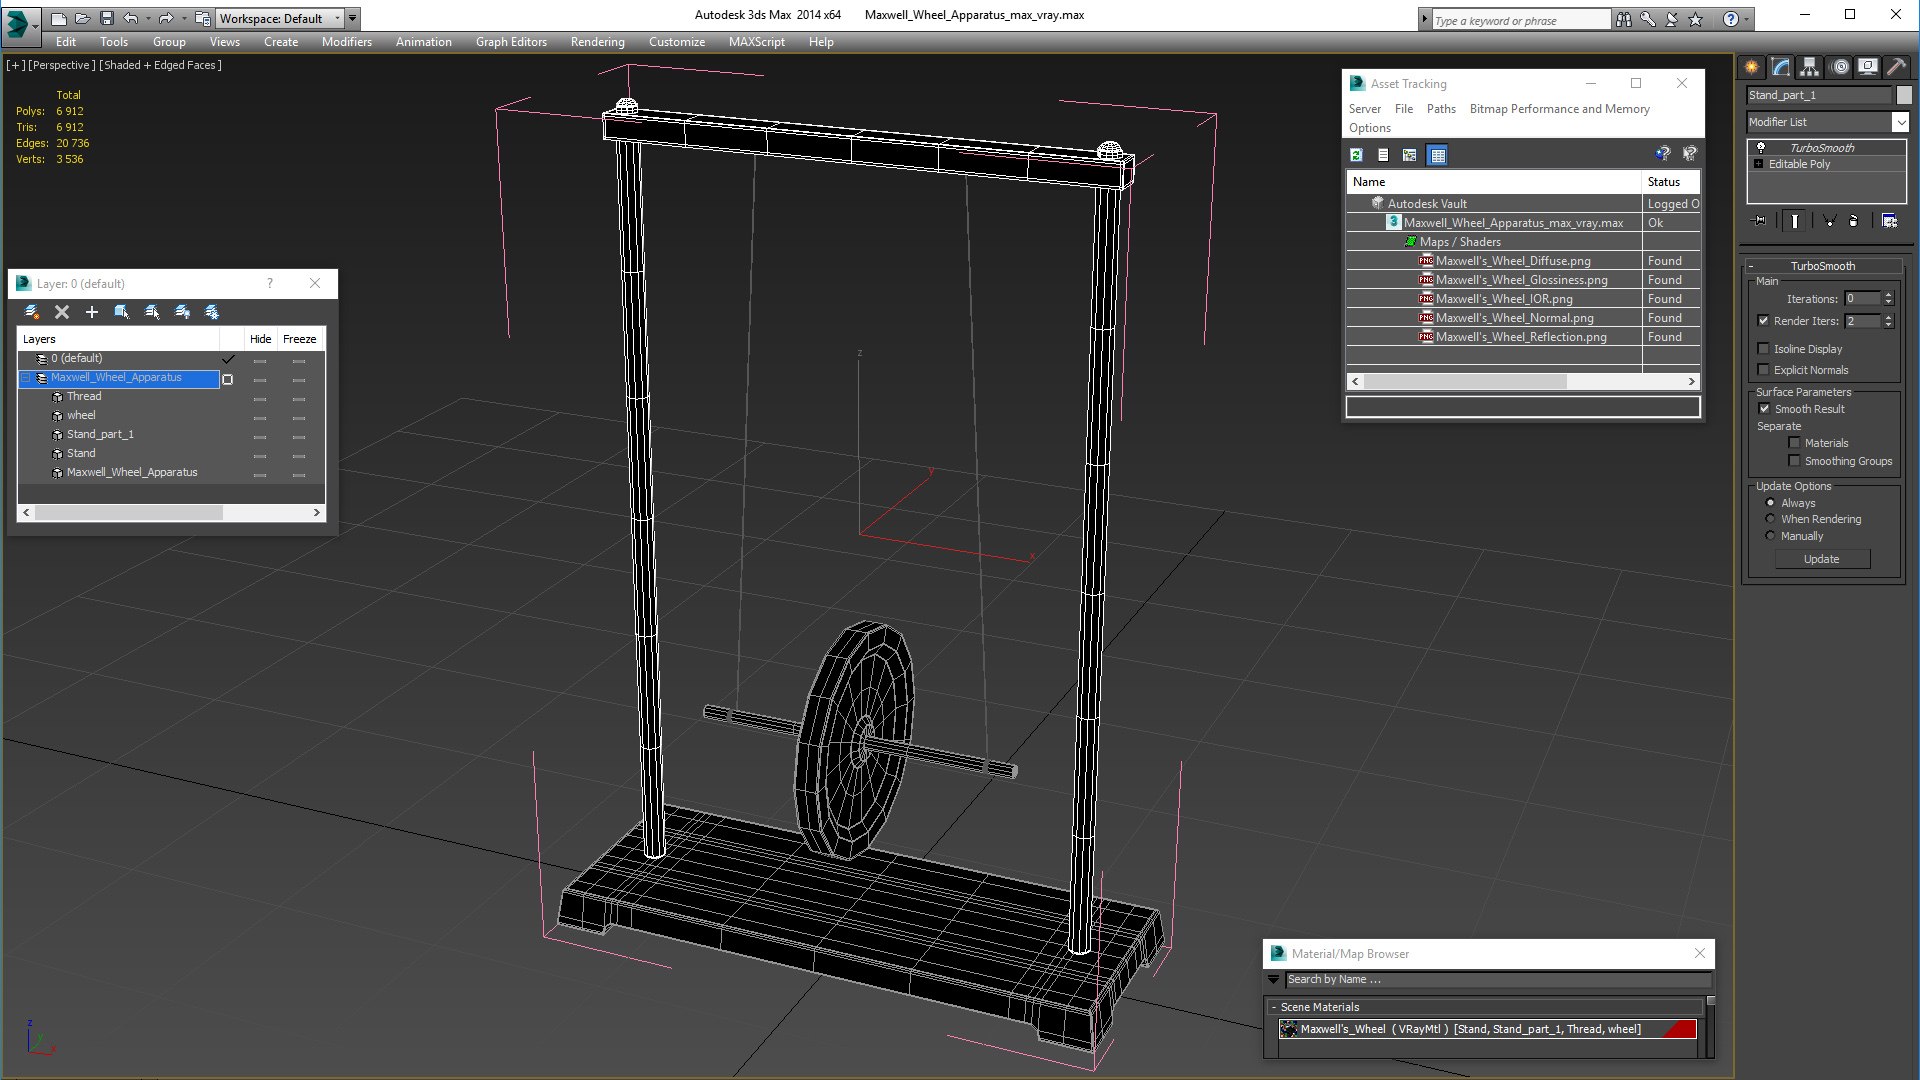Open the Paths menu in Asset Tracking
This screenshot has width=1920, height=1080.
tap(1440, 109)
